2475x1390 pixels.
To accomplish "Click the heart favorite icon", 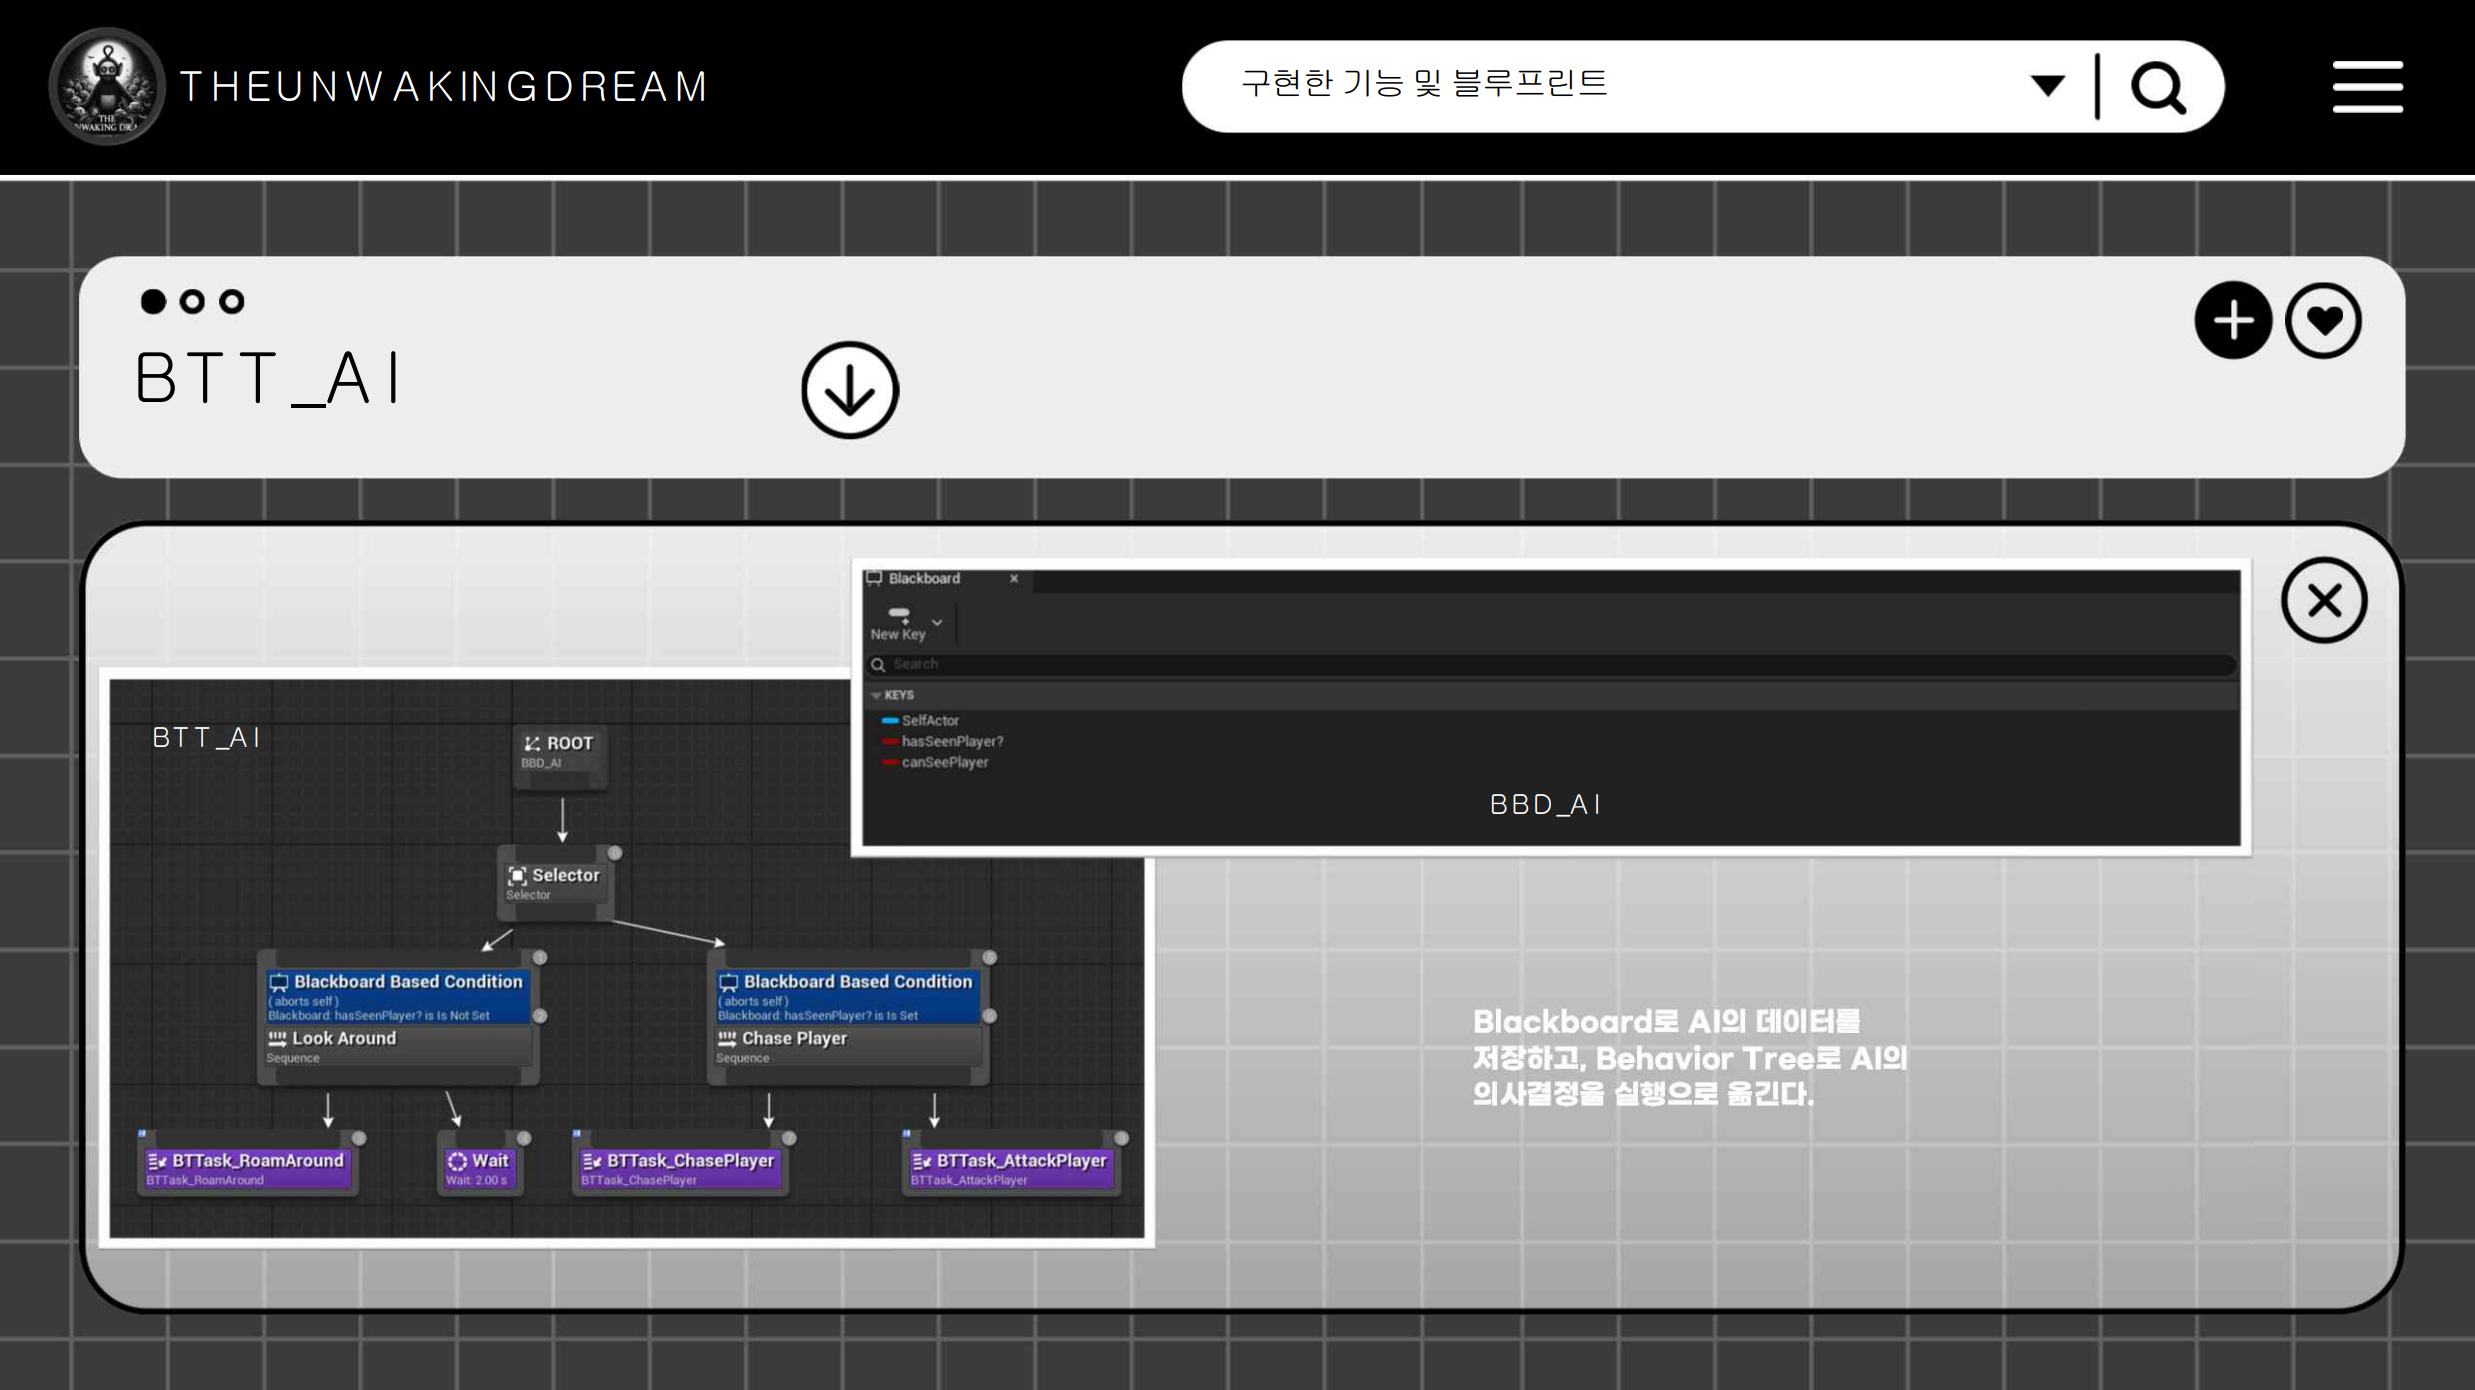I will coord(2323,321).
